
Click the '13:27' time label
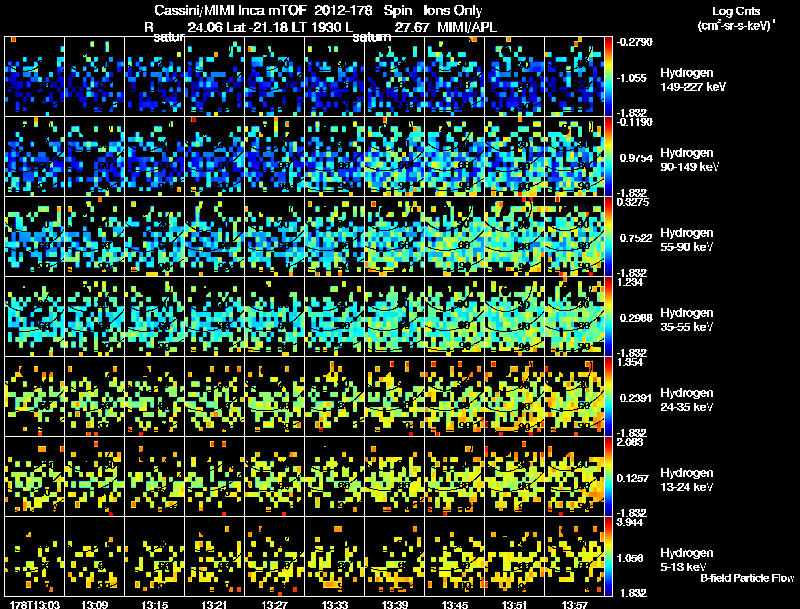pos(274,604)
